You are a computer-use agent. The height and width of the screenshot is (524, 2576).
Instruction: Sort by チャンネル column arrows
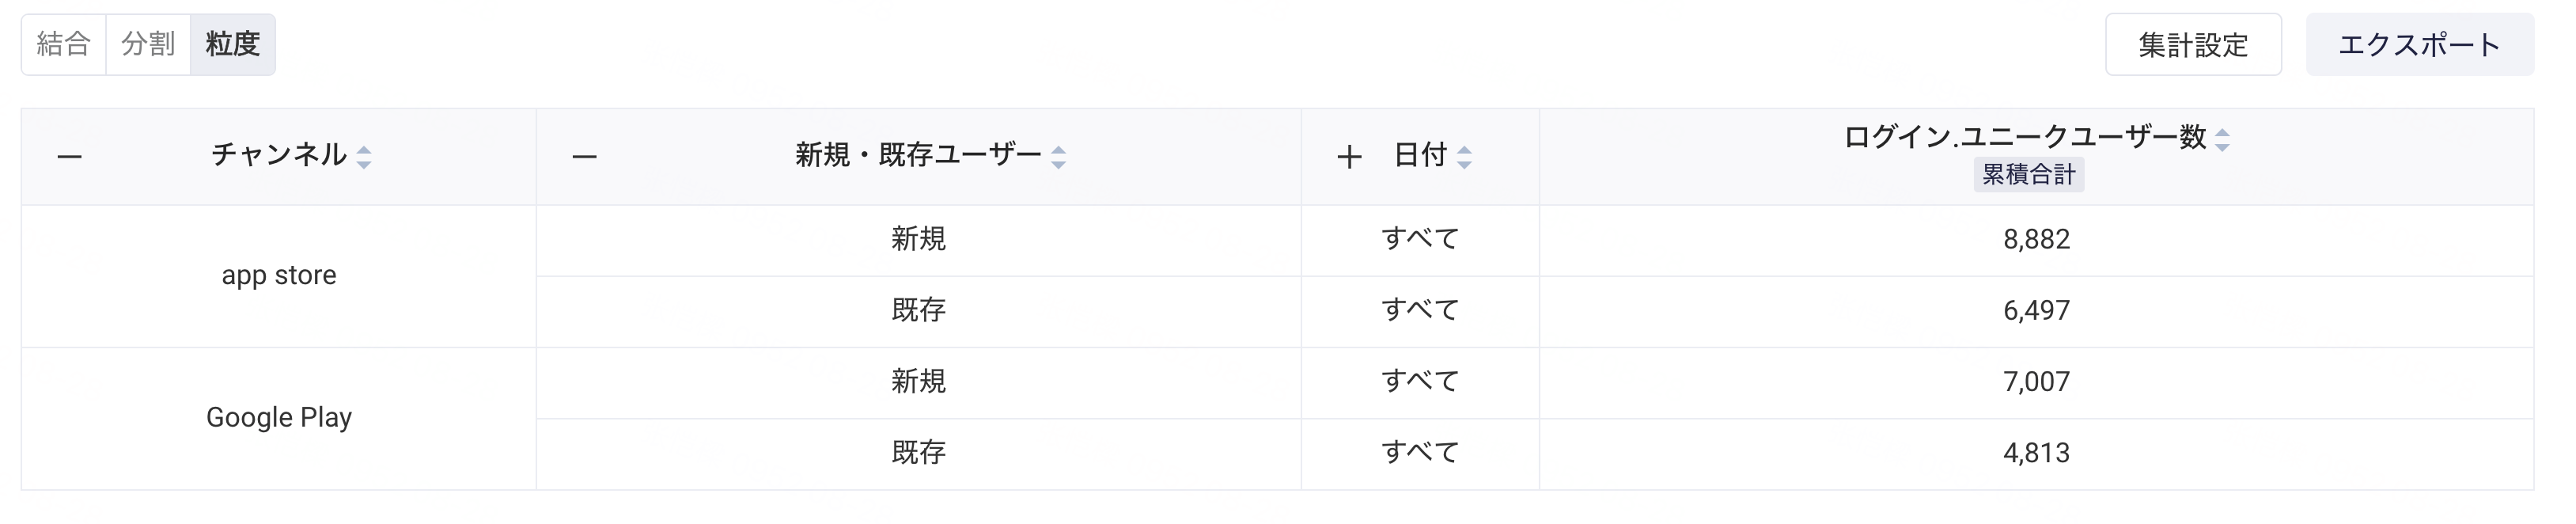(364, 157)
